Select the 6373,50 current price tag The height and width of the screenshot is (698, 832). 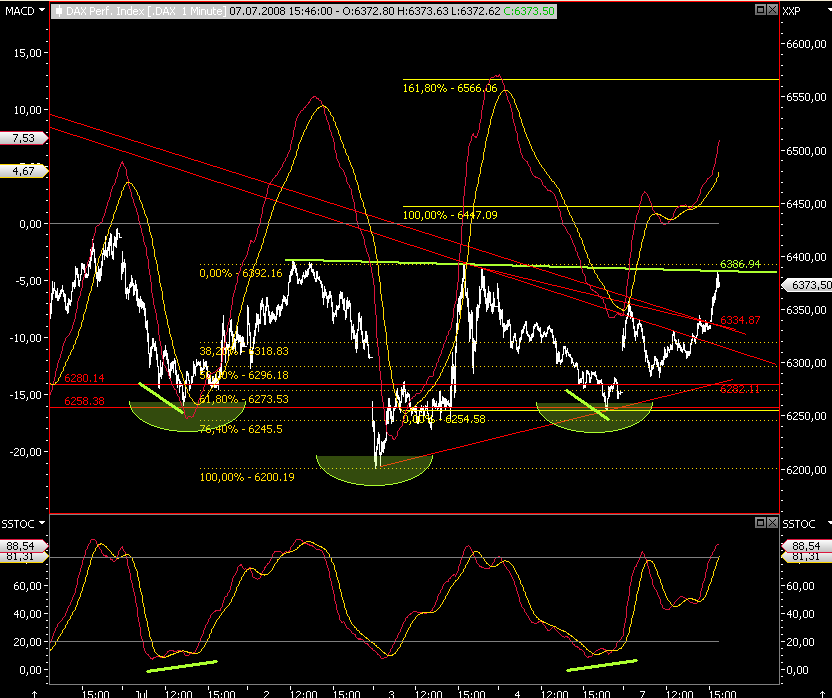coord(808,285)
